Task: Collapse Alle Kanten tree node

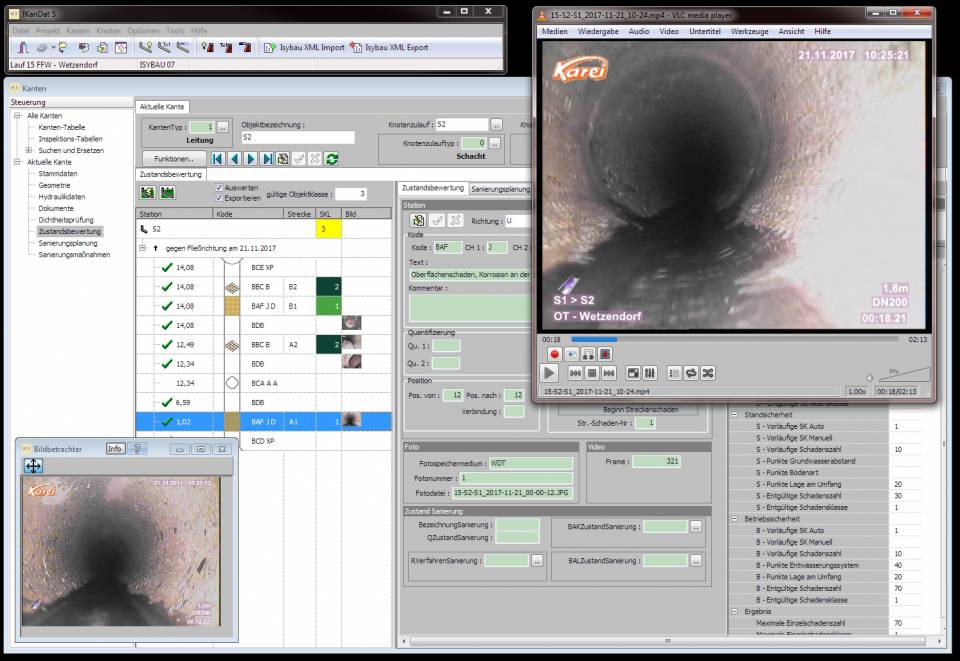Action: pos(17,116)
